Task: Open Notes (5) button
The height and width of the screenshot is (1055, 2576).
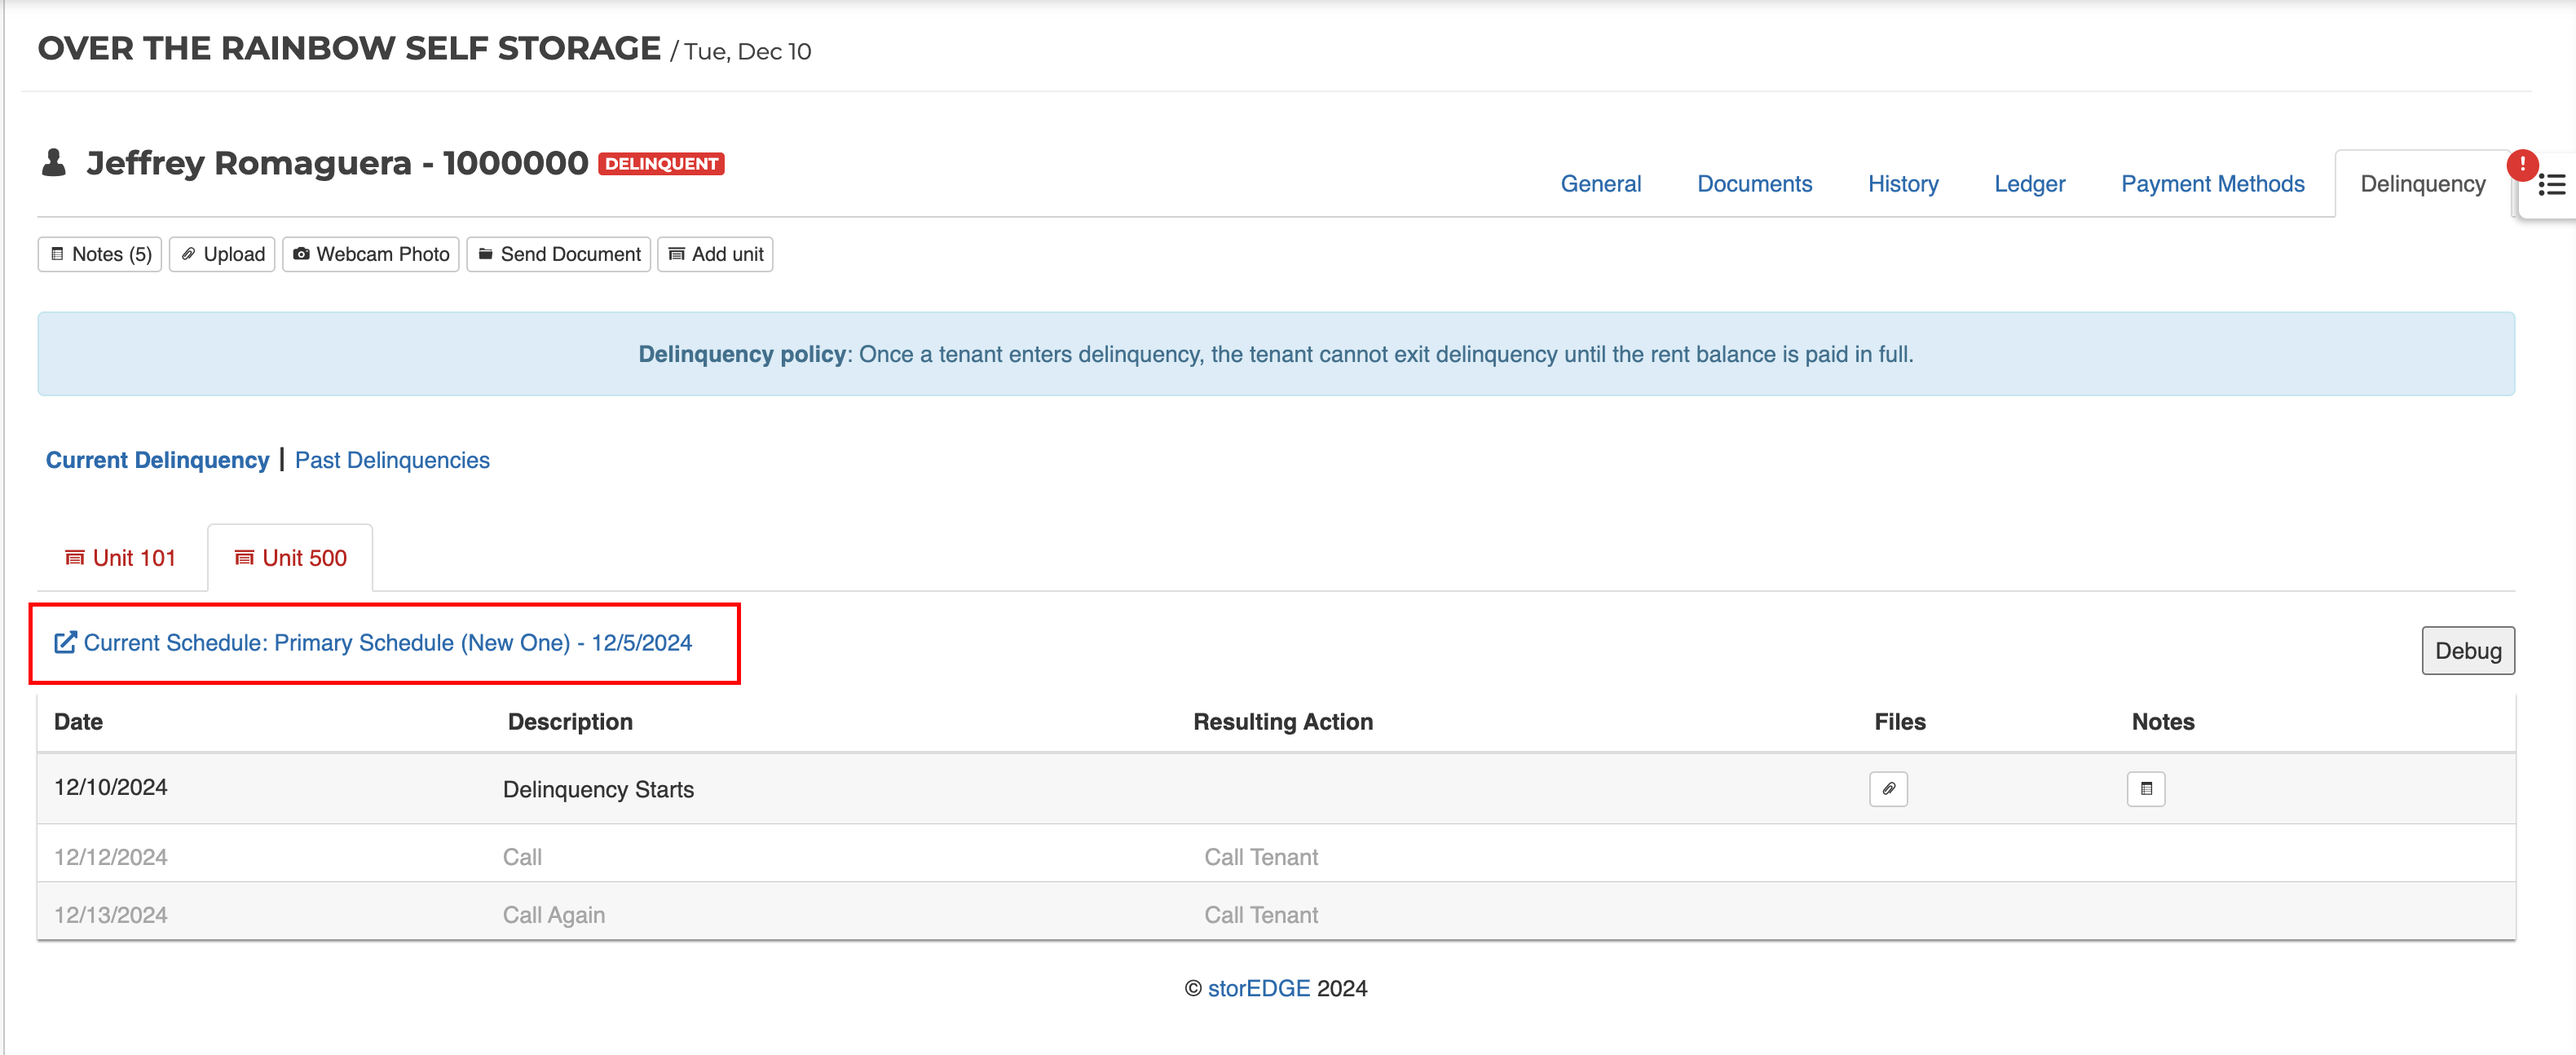Action: 100,254
